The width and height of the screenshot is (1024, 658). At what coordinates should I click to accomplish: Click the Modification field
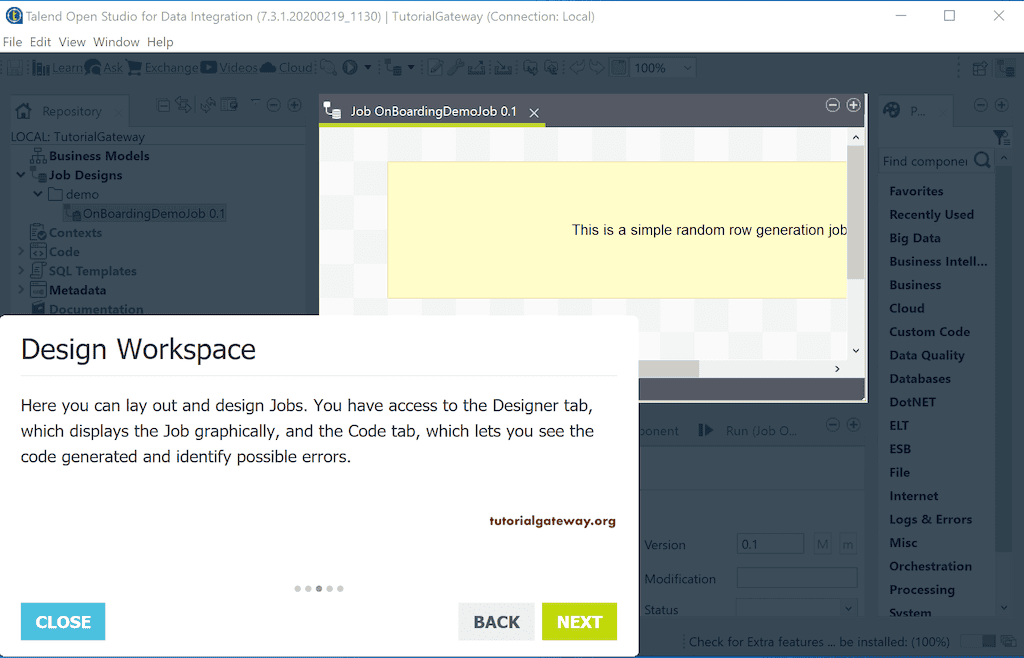tap(797, 578)
